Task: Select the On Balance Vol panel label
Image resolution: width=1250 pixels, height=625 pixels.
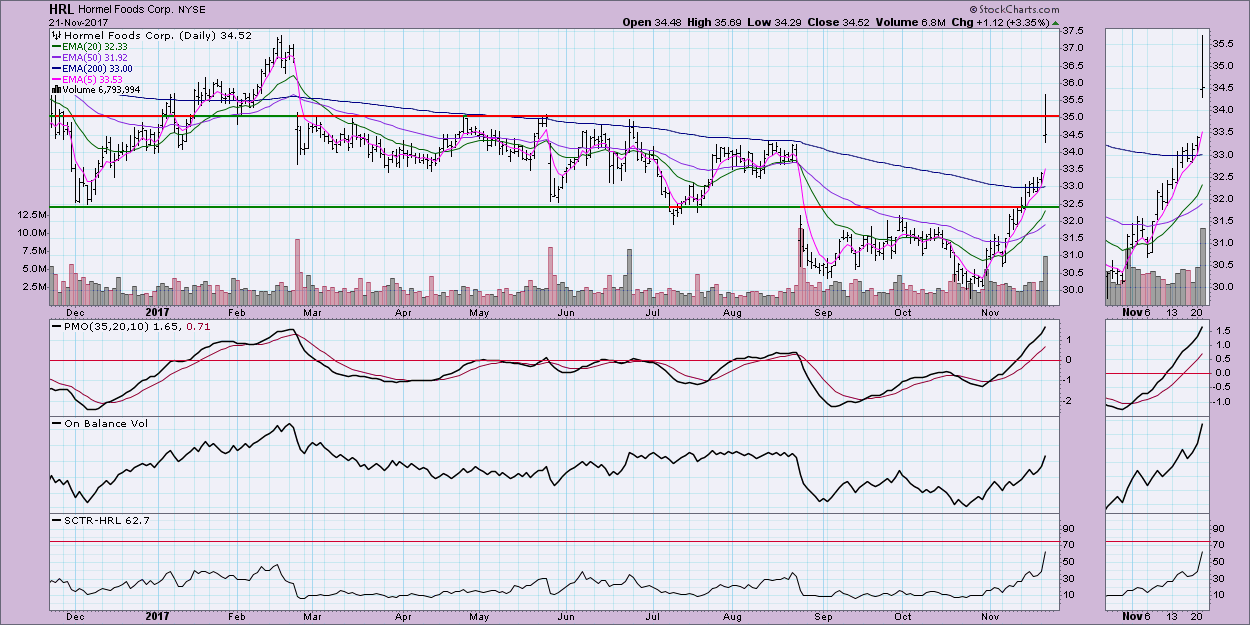Action: point(92,424)
